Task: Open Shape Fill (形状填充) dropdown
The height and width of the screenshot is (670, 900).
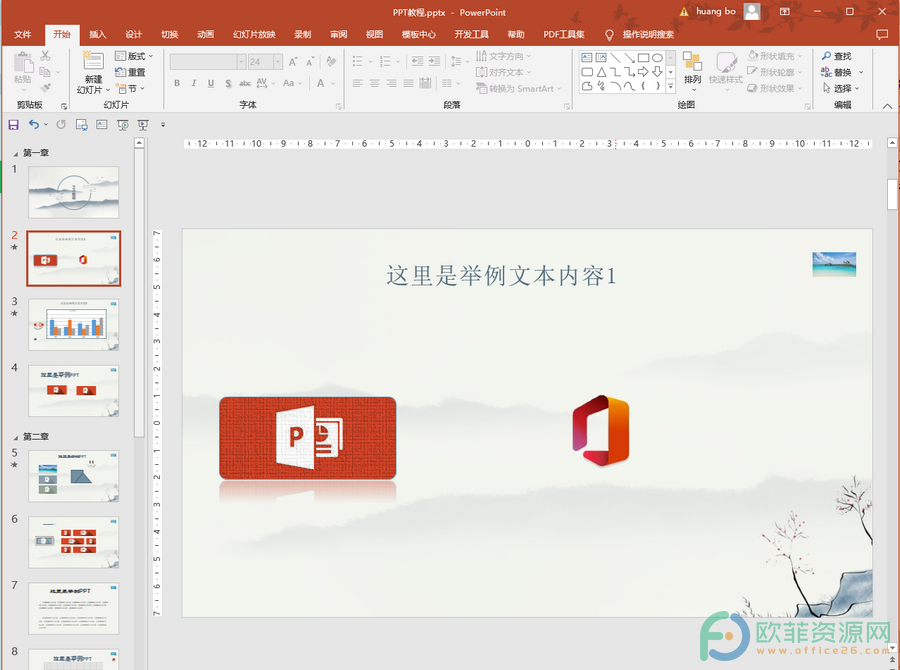Action: pos(775,56)
